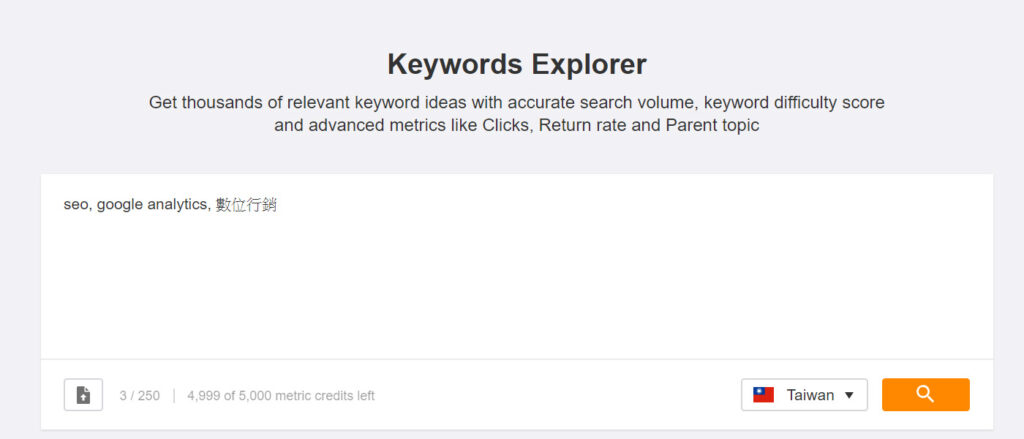The height and width of the screenshot is (439, 1024).
Task: Select the "Taiwan" country label
Action: point(810,395)
